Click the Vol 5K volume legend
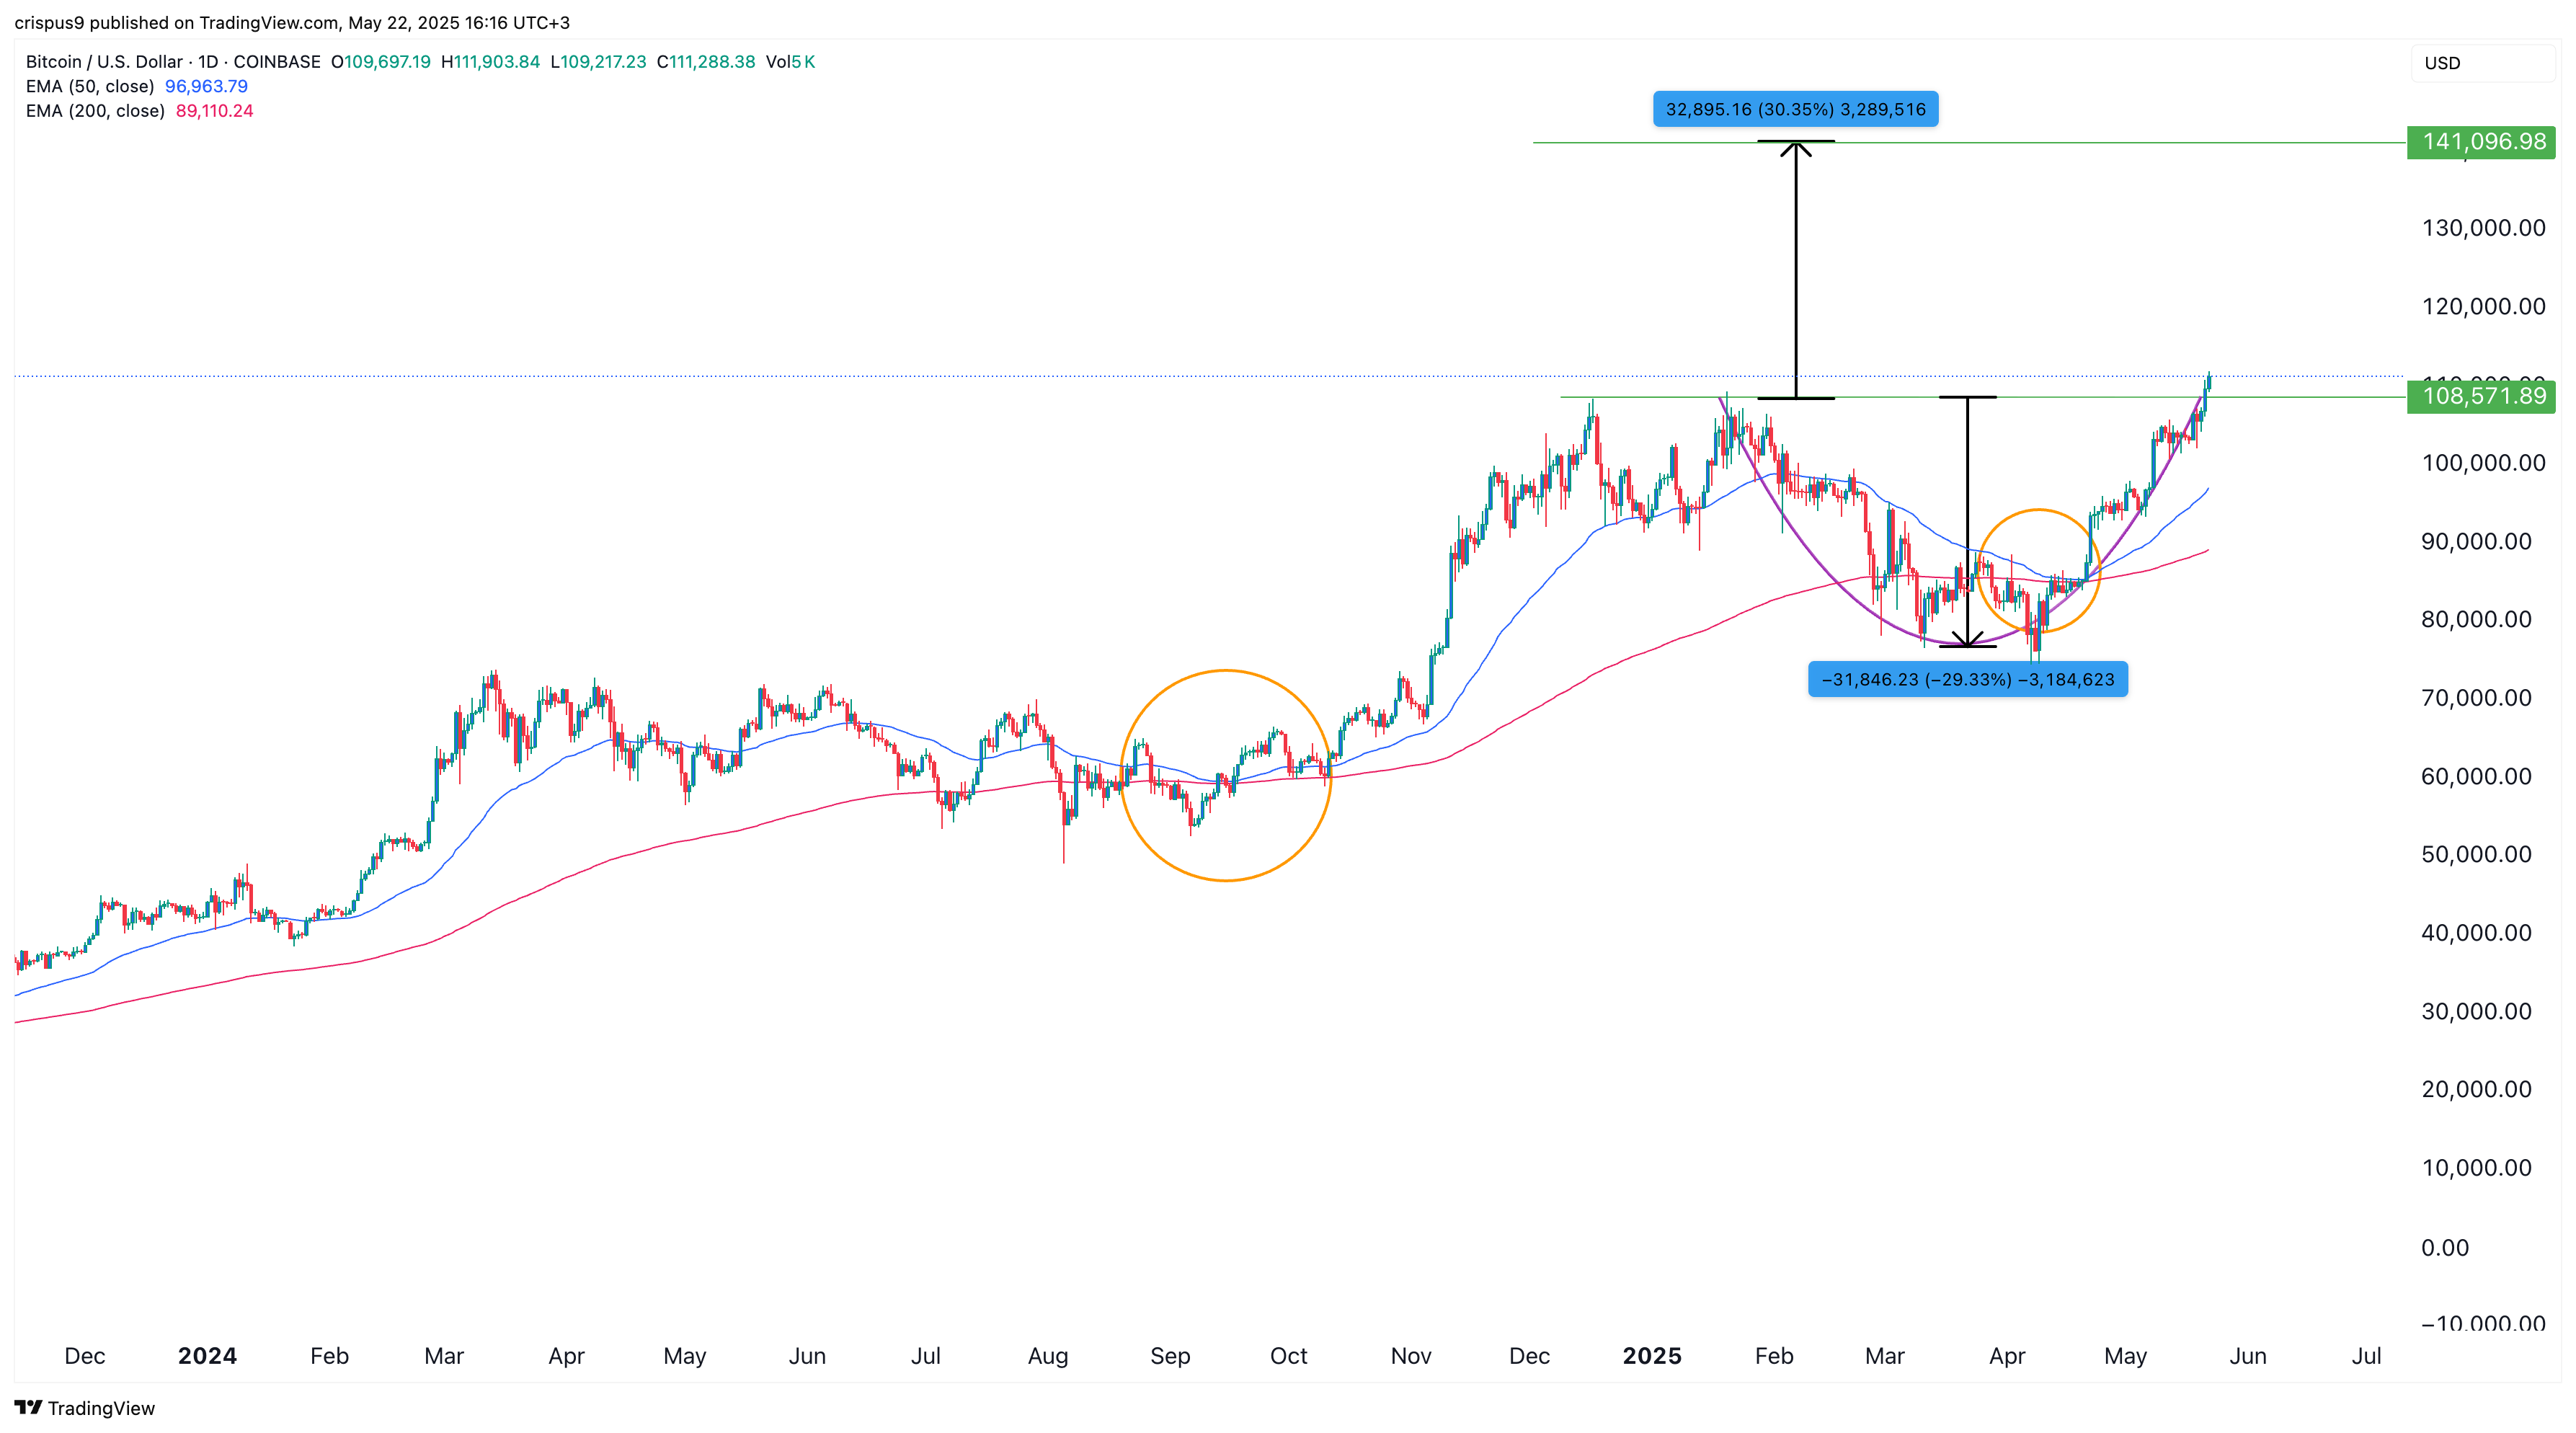 (x=790, y=62)
